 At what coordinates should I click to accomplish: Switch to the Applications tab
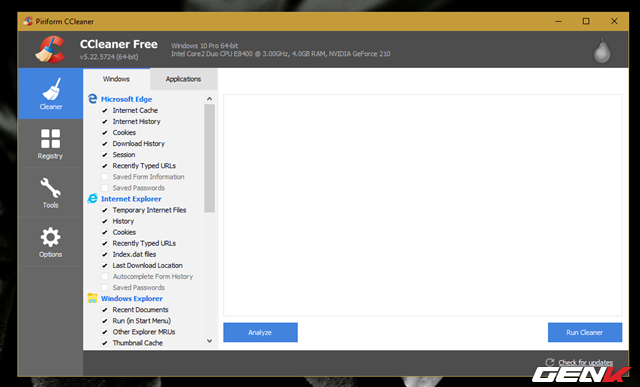point(183,79)
